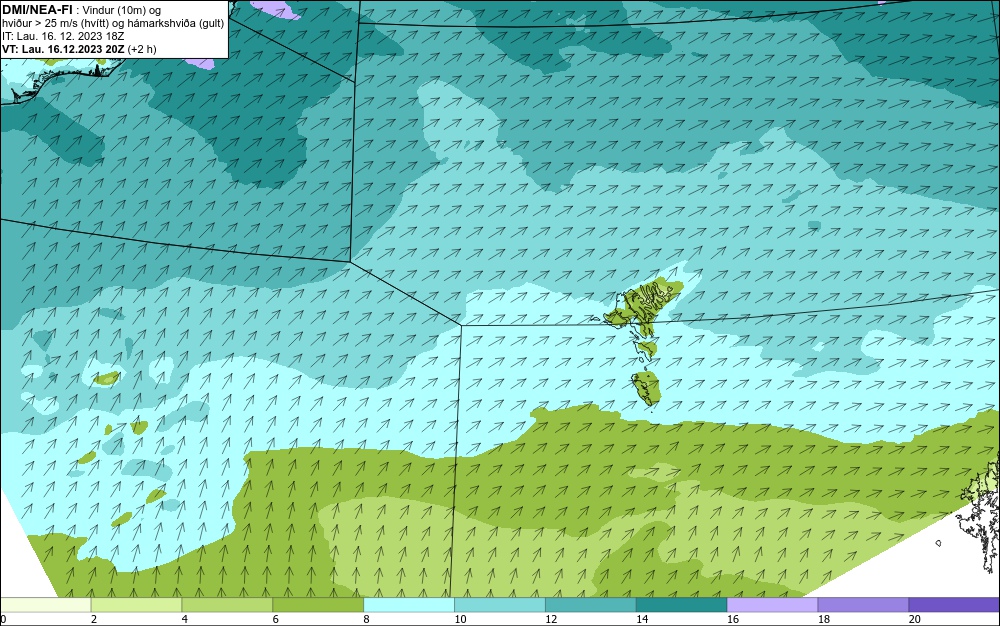Click the 2–4 m/s light green legend swatch
1000x626 pixels.
coord(136,604)
